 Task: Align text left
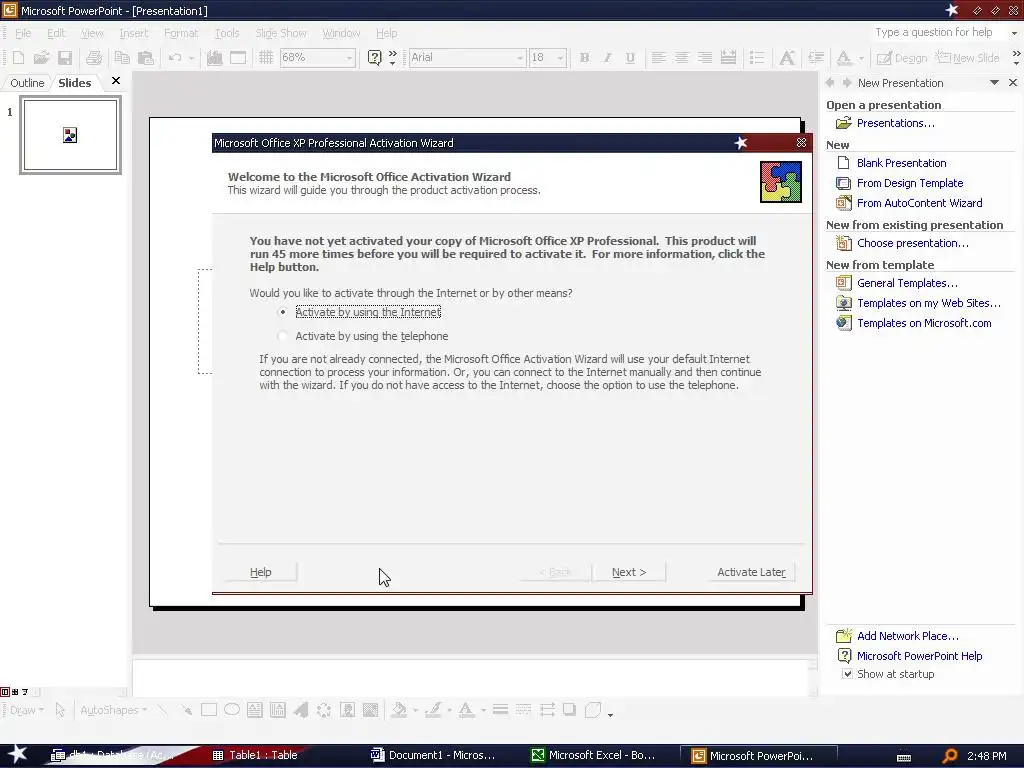(659, 57)
